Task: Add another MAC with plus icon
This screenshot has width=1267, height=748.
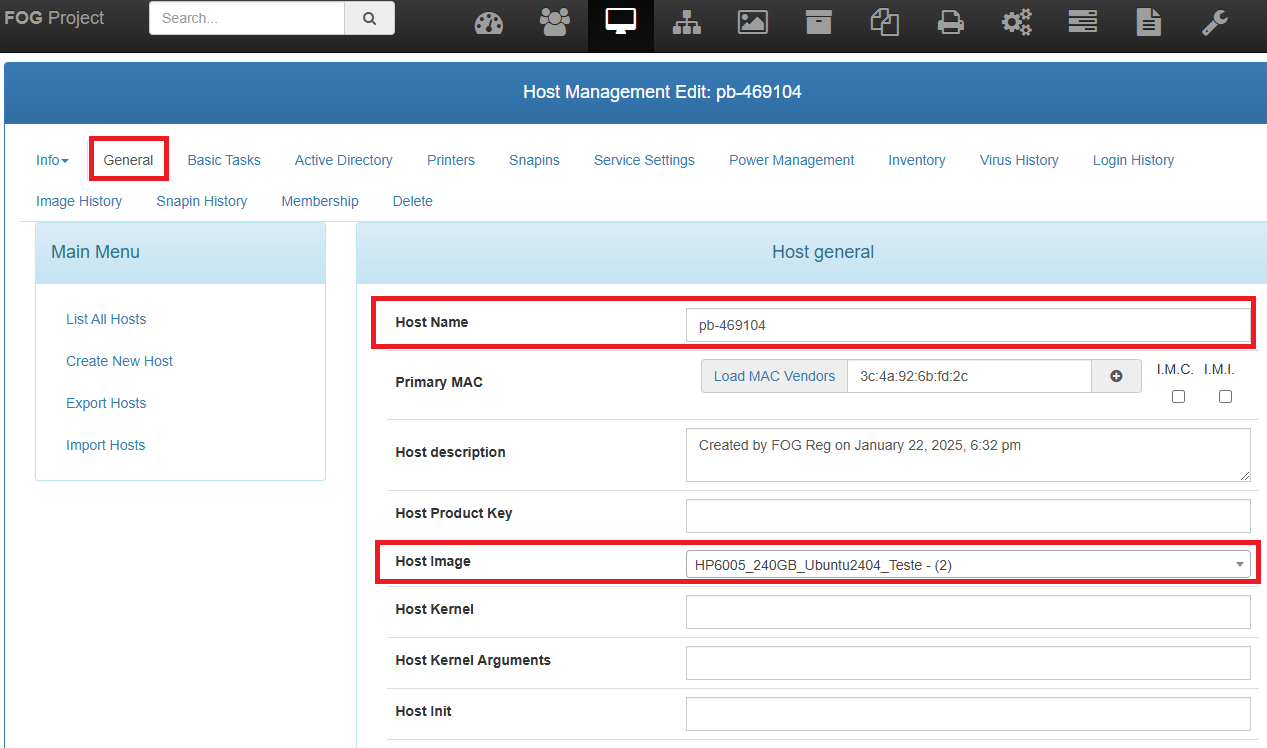Action: [x=1116, y=376]
